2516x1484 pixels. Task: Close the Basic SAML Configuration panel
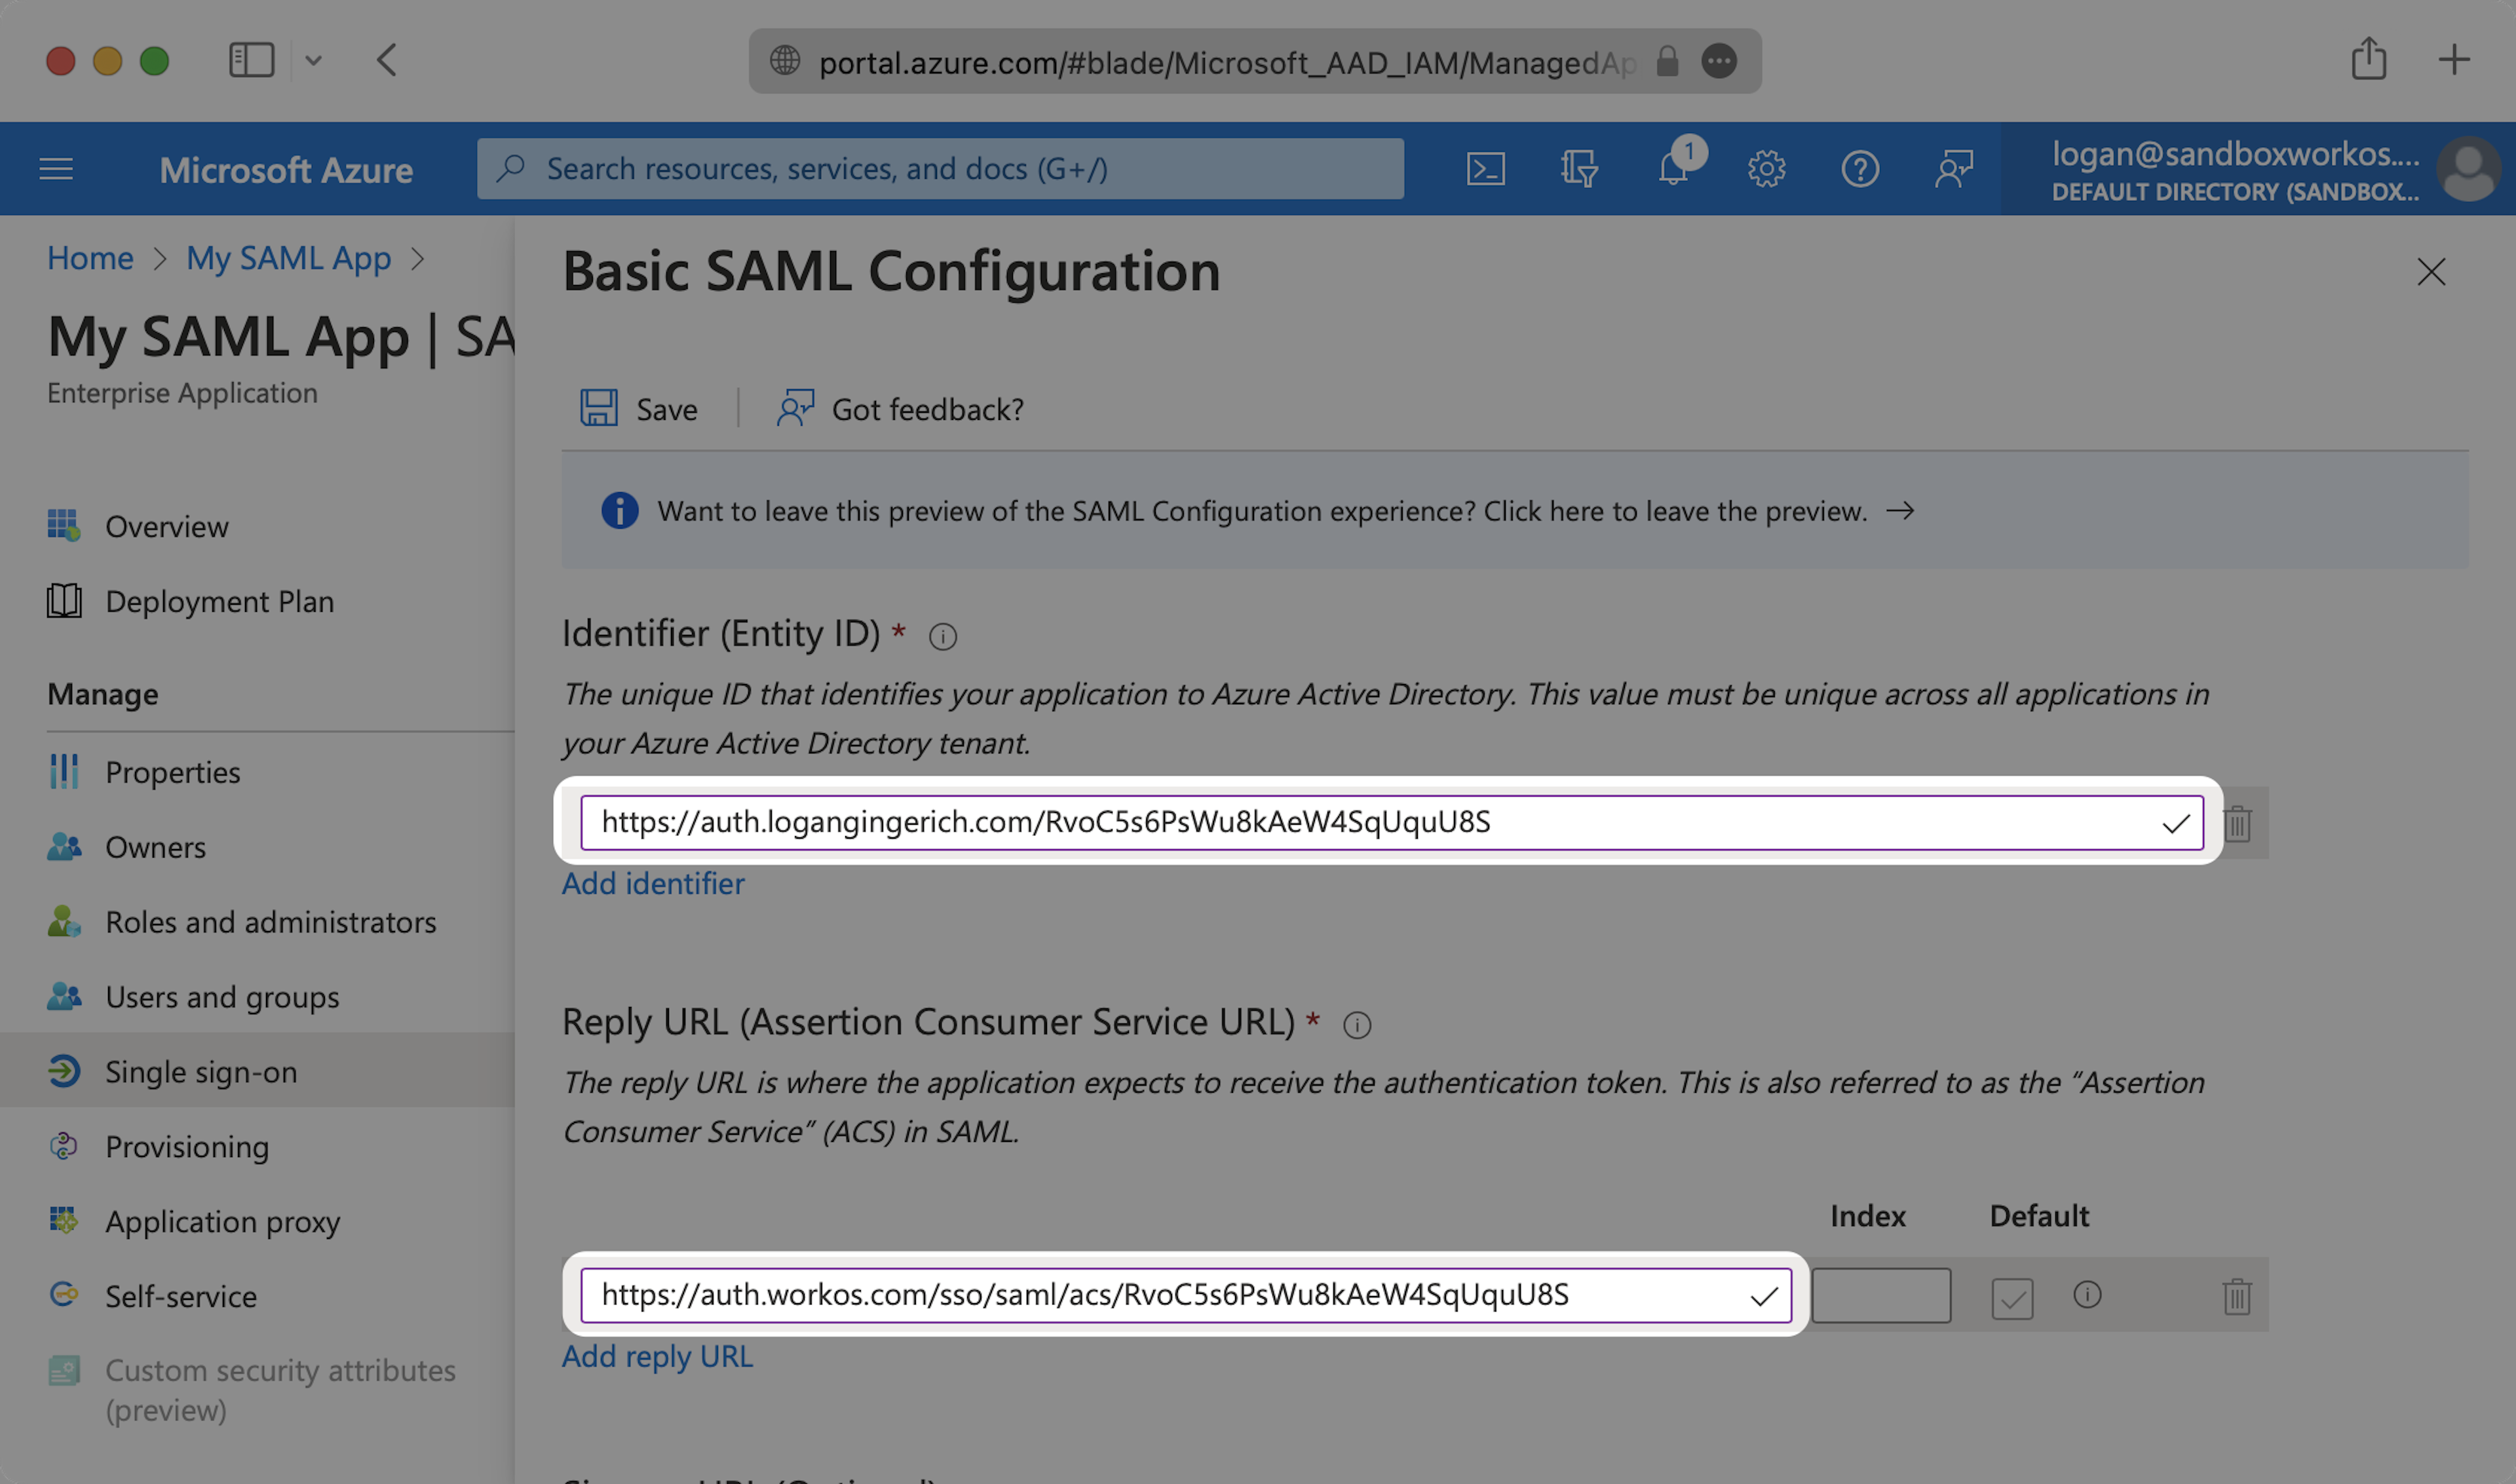click(2431, 272)
